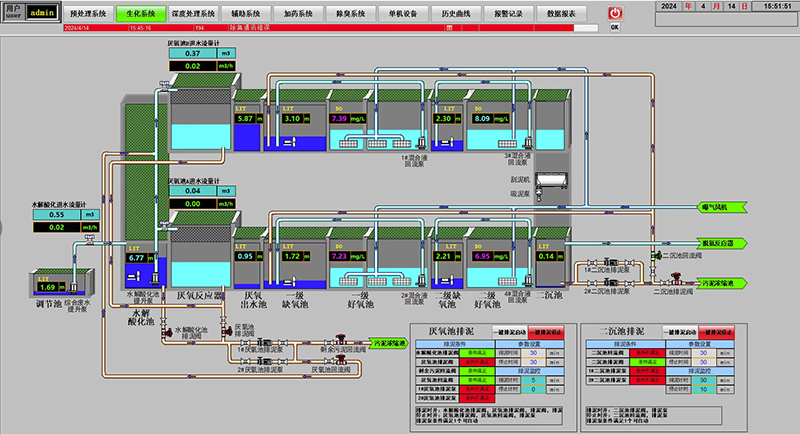Click the red power exit icon

(x=615, y=13)
